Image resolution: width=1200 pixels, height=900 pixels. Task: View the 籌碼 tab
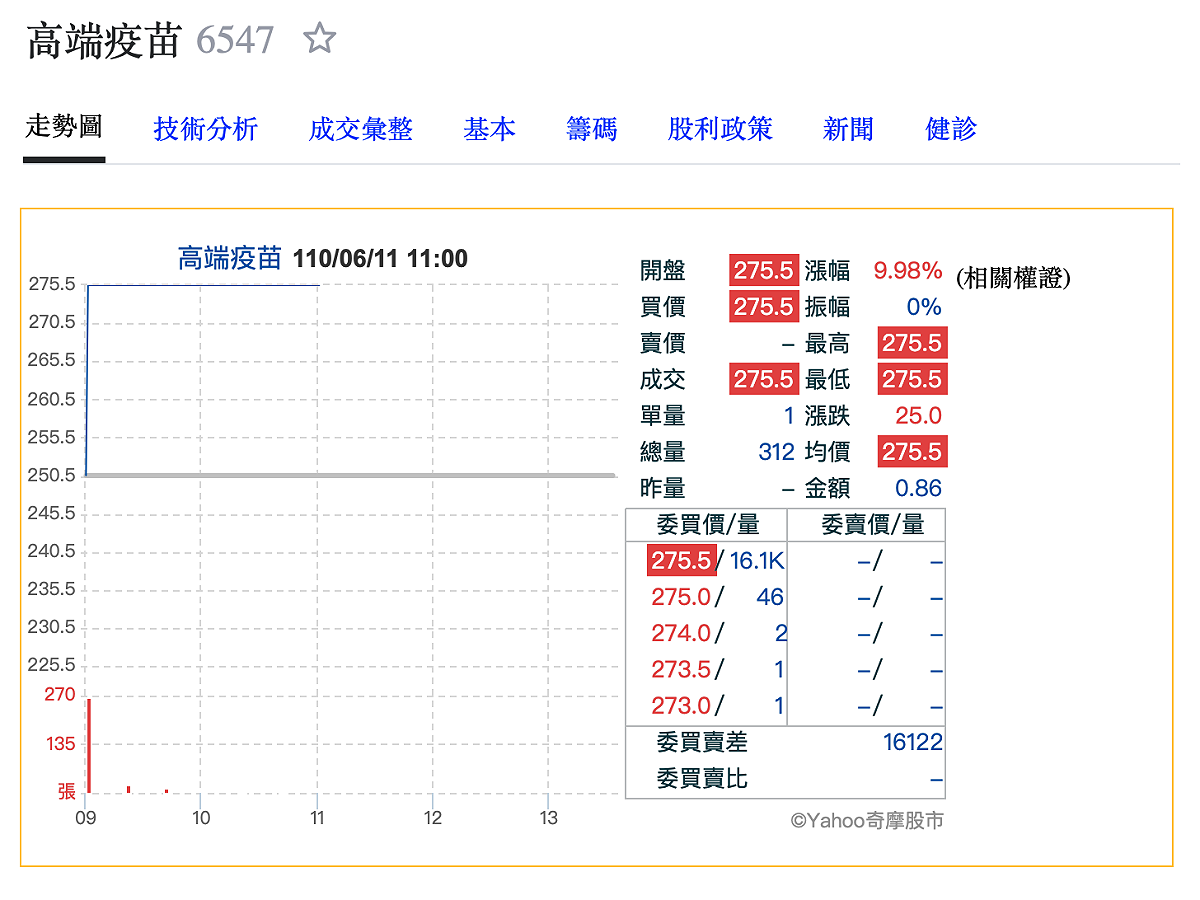click(x=592, y=129)
